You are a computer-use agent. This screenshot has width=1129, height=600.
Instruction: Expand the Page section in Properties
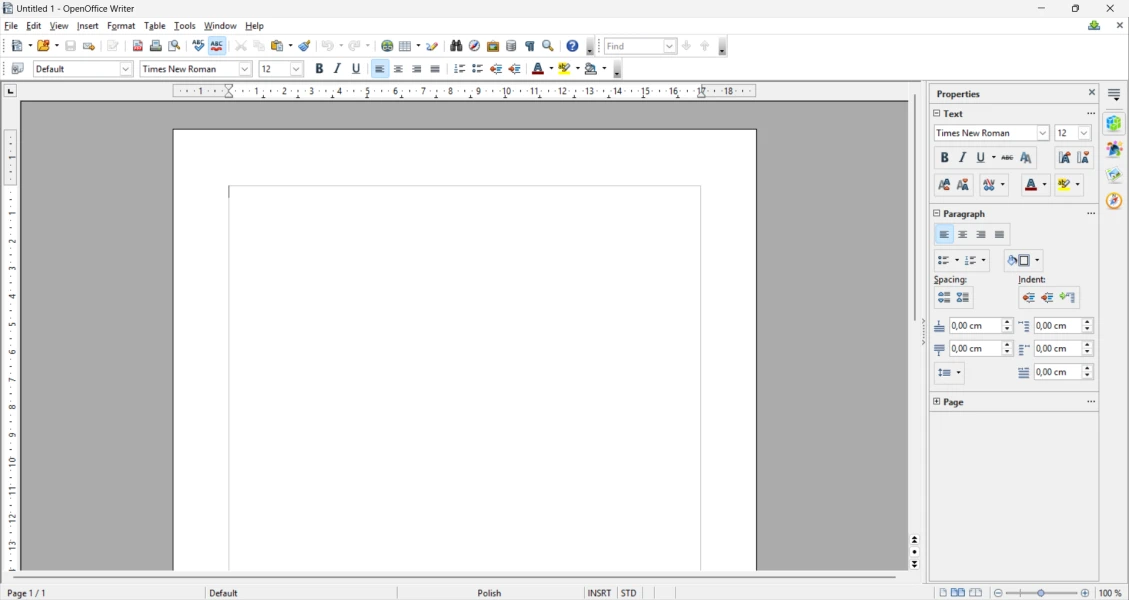[937, 402]
